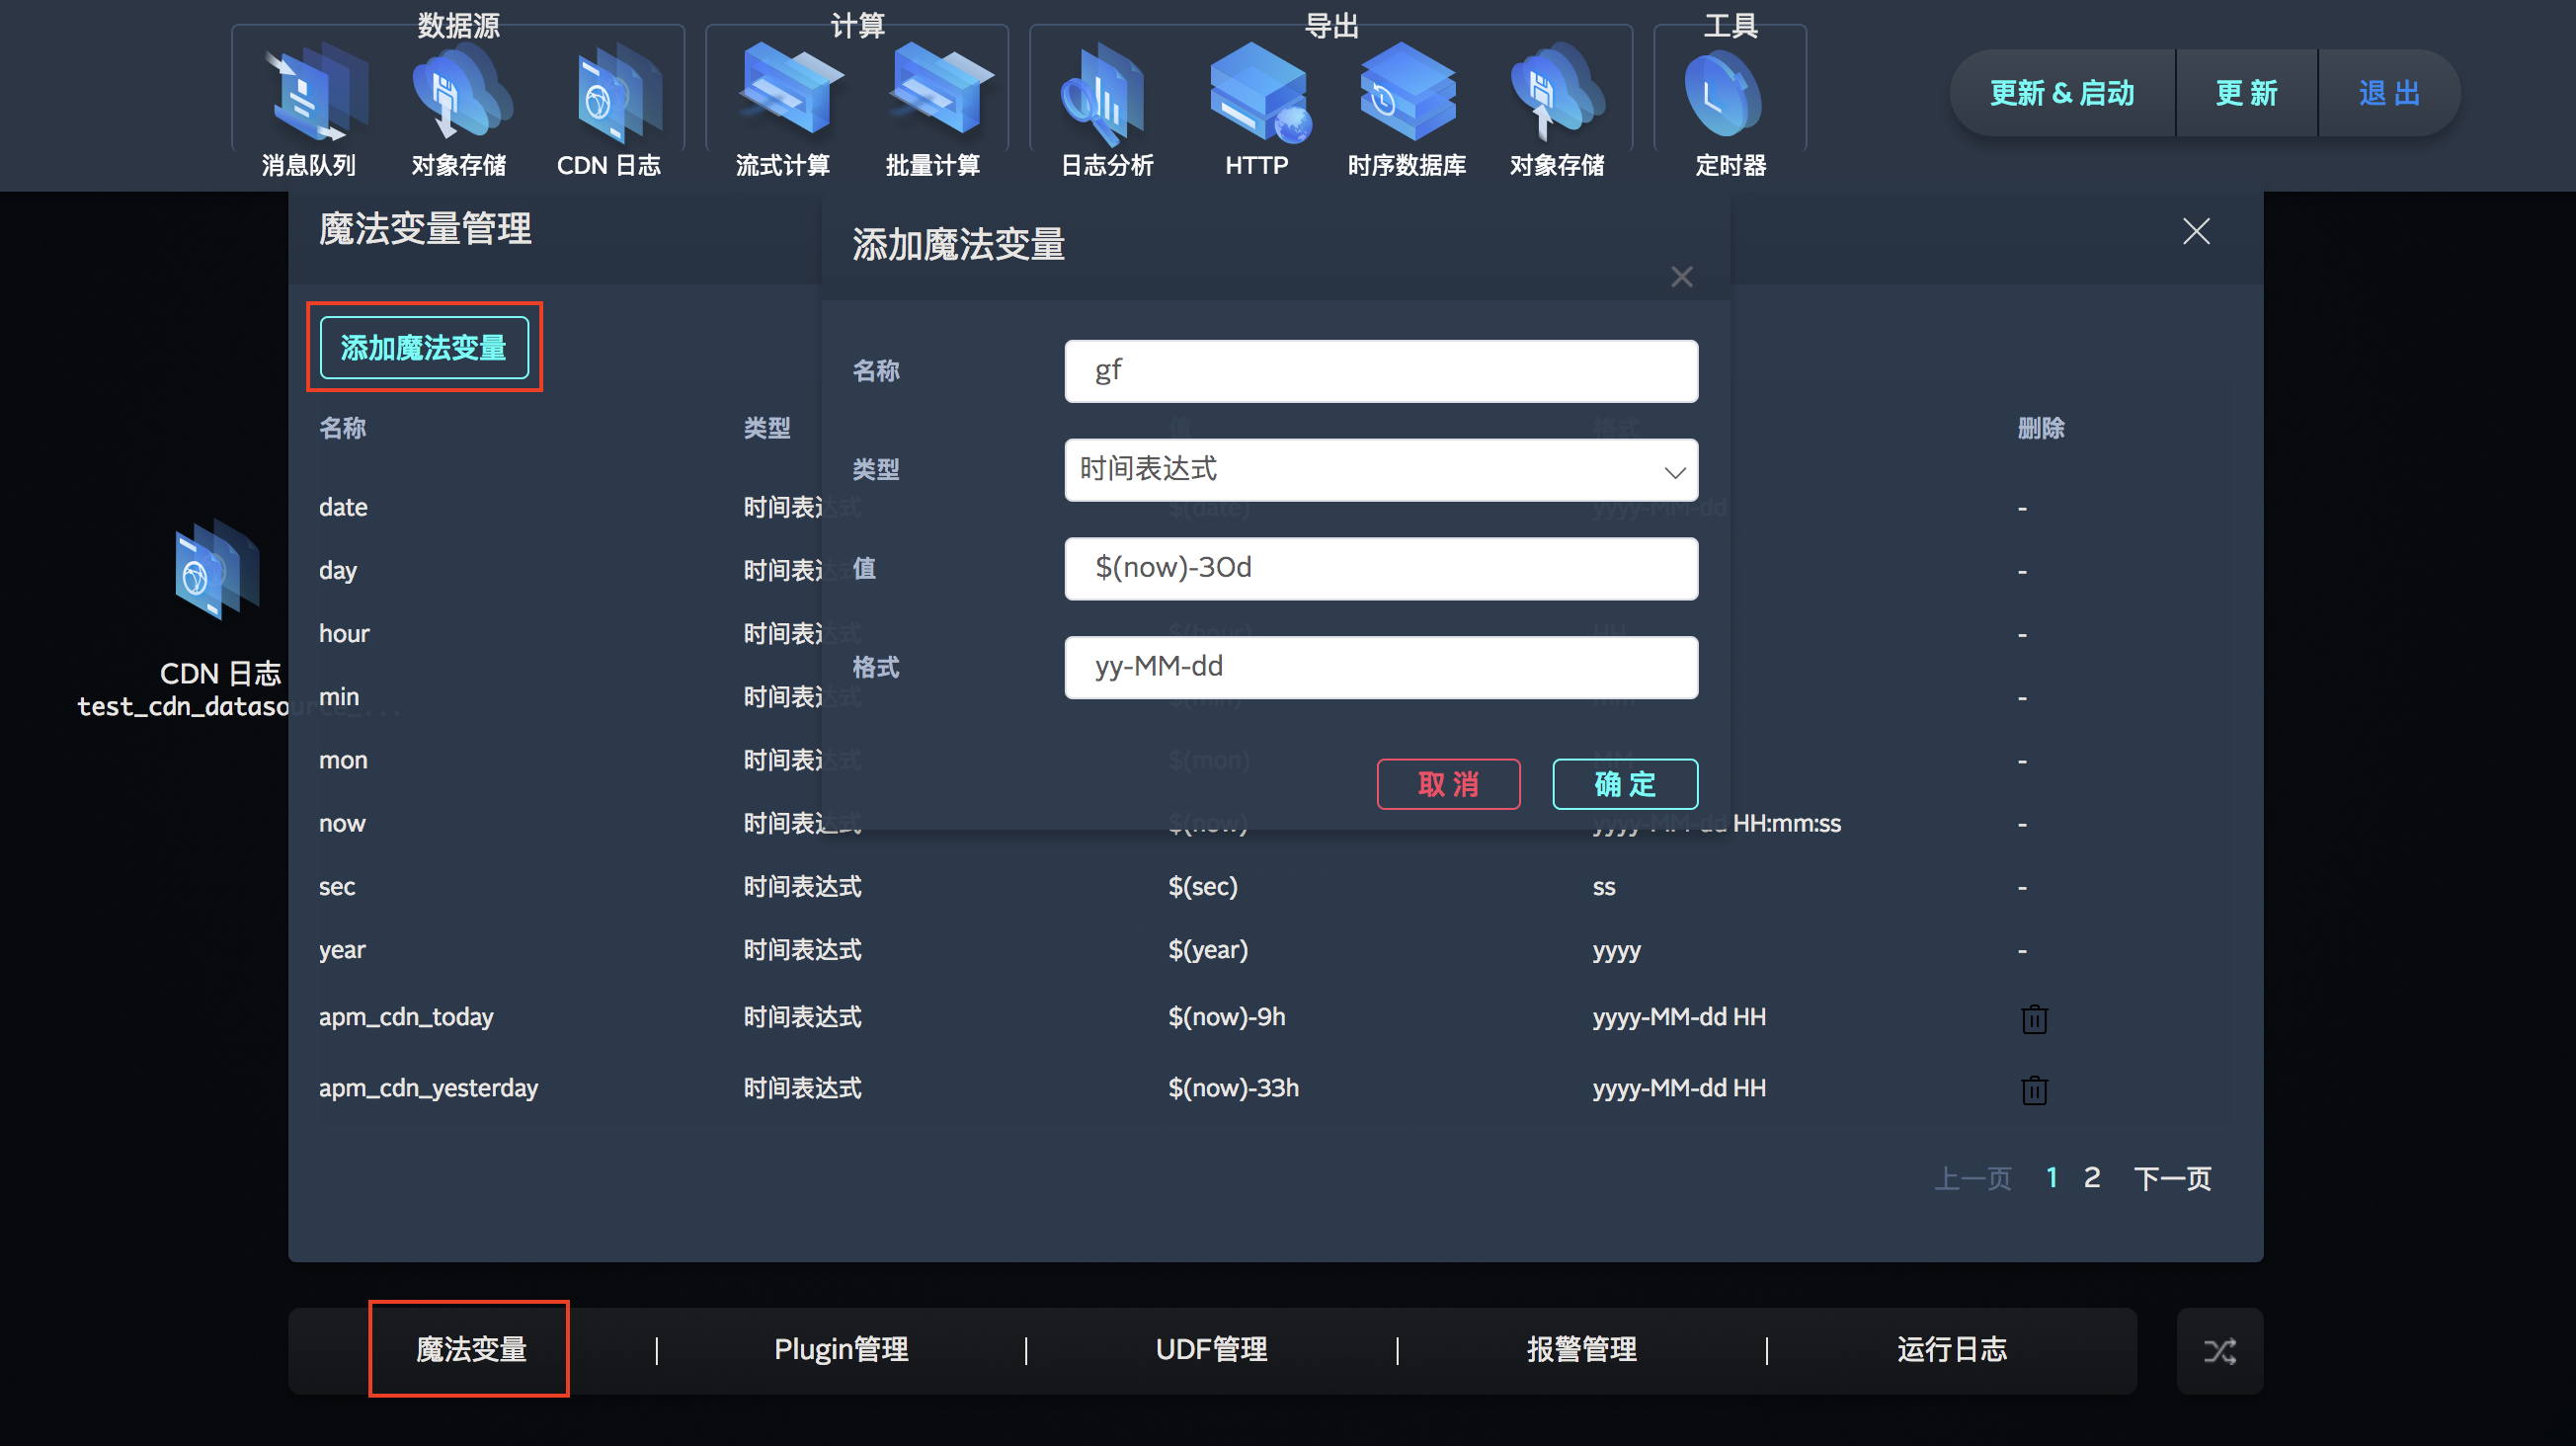This screenshot has height=1446, width=2576.
Task: Click the 更新 button
Action: (2246, 93)
